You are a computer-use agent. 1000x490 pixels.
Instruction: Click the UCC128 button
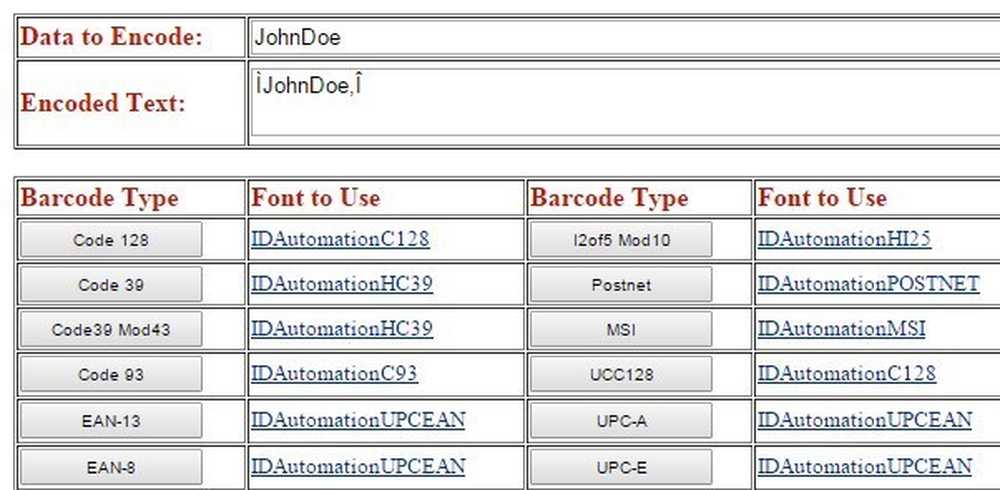coord(621,375)
